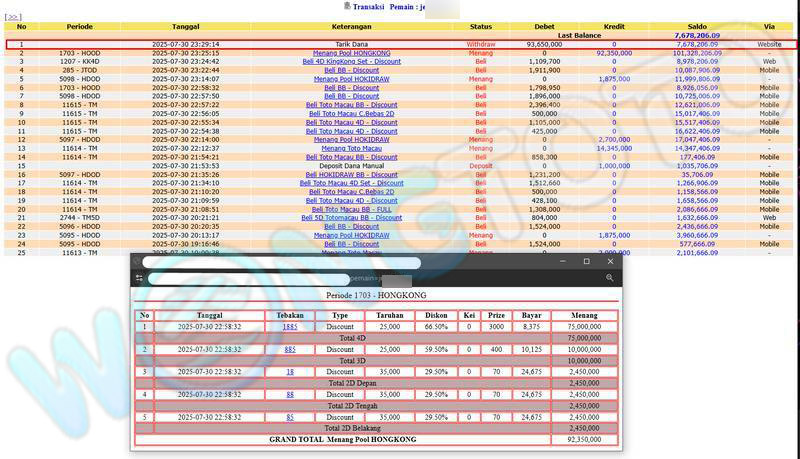Click tebakan number 885 in popup

[x=290, y=349]
